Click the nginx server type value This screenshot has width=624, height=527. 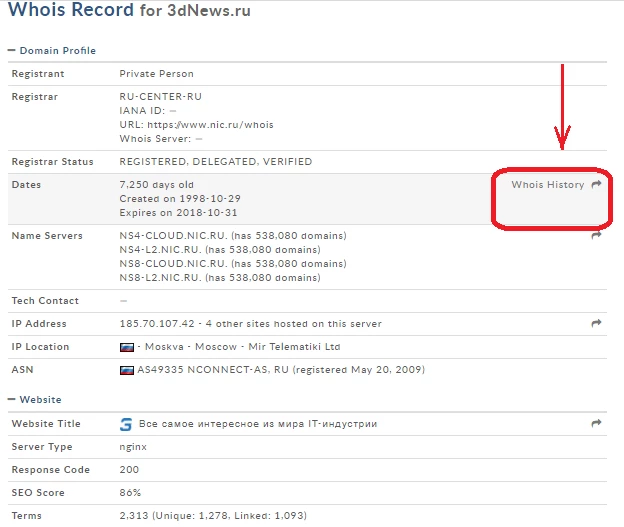(133, 447)
